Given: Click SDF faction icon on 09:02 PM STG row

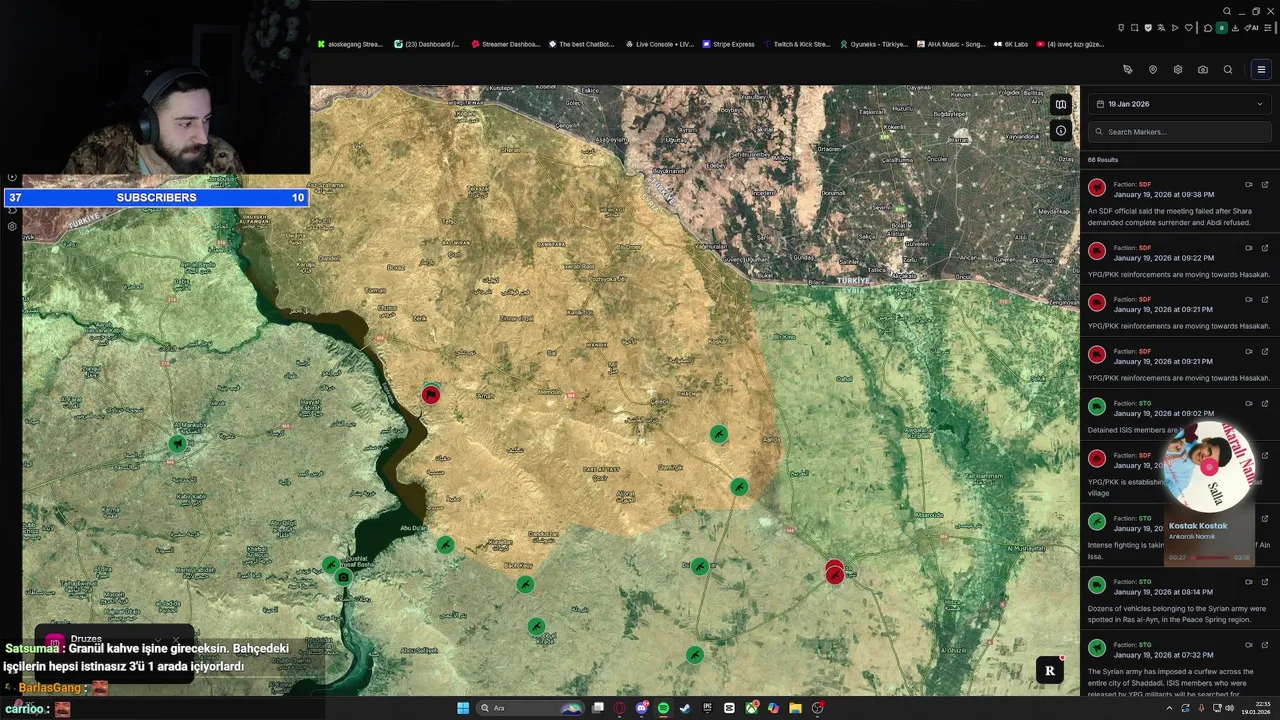Looking at the screenshot, I should point(1097,407).
